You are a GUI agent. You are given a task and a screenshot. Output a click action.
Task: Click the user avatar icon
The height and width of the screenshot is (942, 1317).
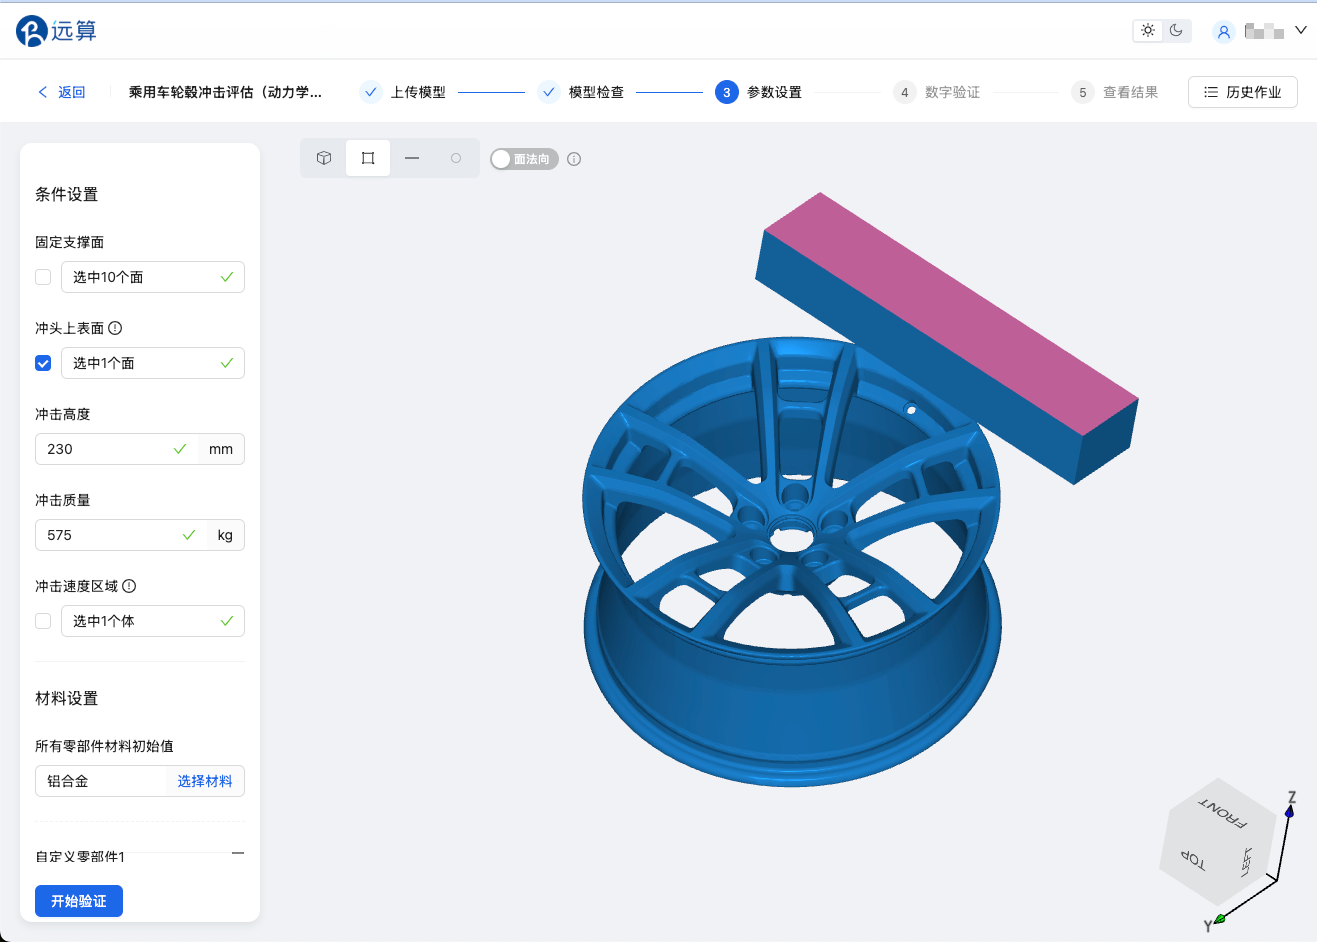click(1223, 32)
